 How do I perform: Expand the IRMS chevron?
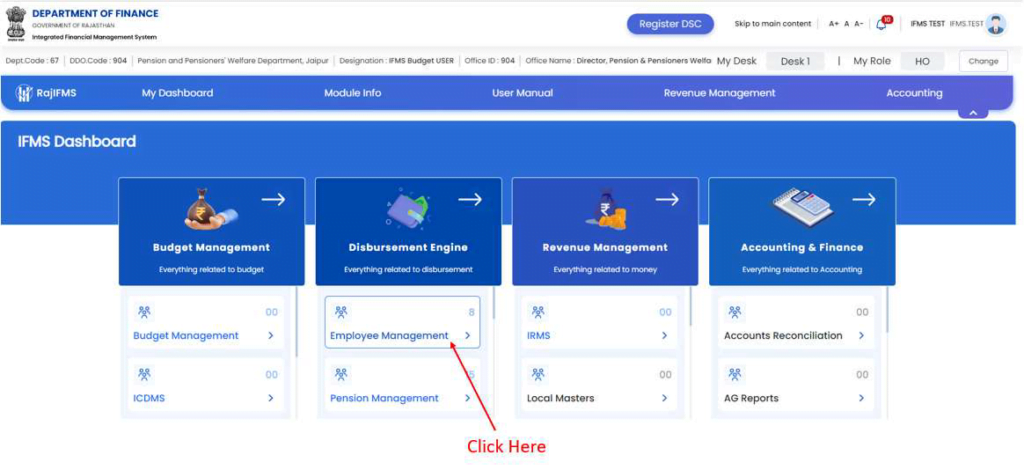664,336
